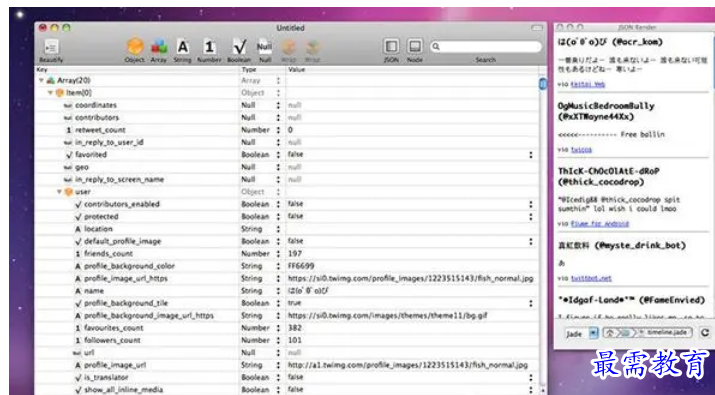Insert a Number node from the toolbar
Image resolution: width=715 pixels, height=395 pixels.
click(209, 47)
